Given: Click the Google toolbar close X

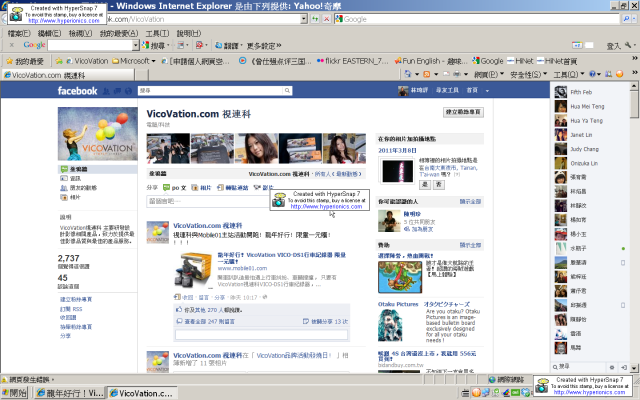Looking at the screenshot, I should click(11, 45).
